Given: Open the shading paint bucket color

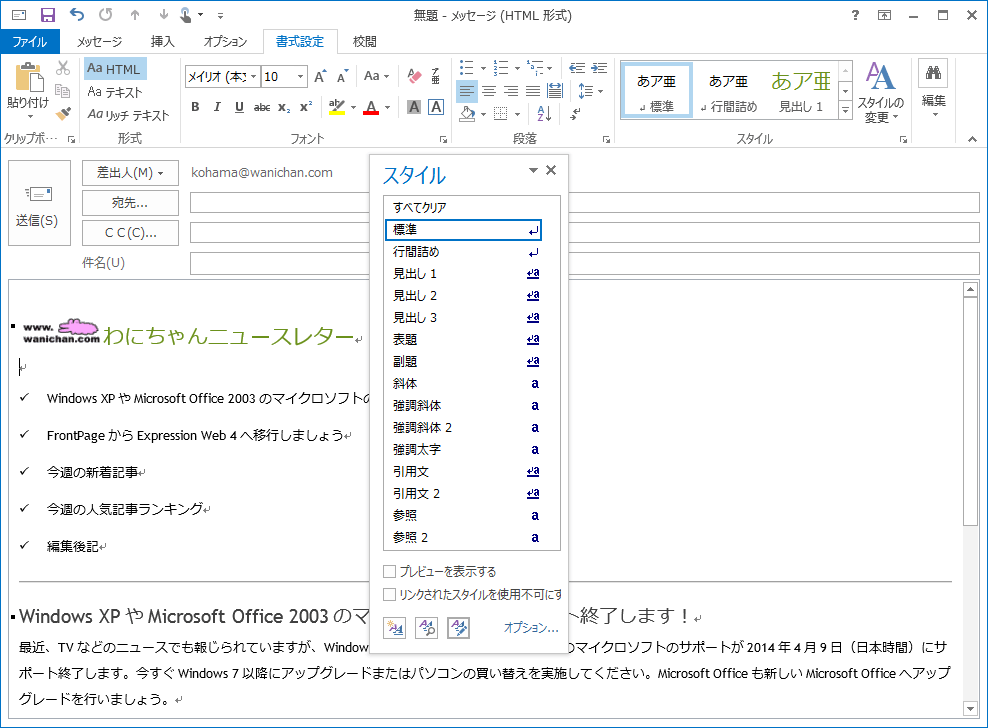Looking at the screenshot, I should [x=467, y=114].
